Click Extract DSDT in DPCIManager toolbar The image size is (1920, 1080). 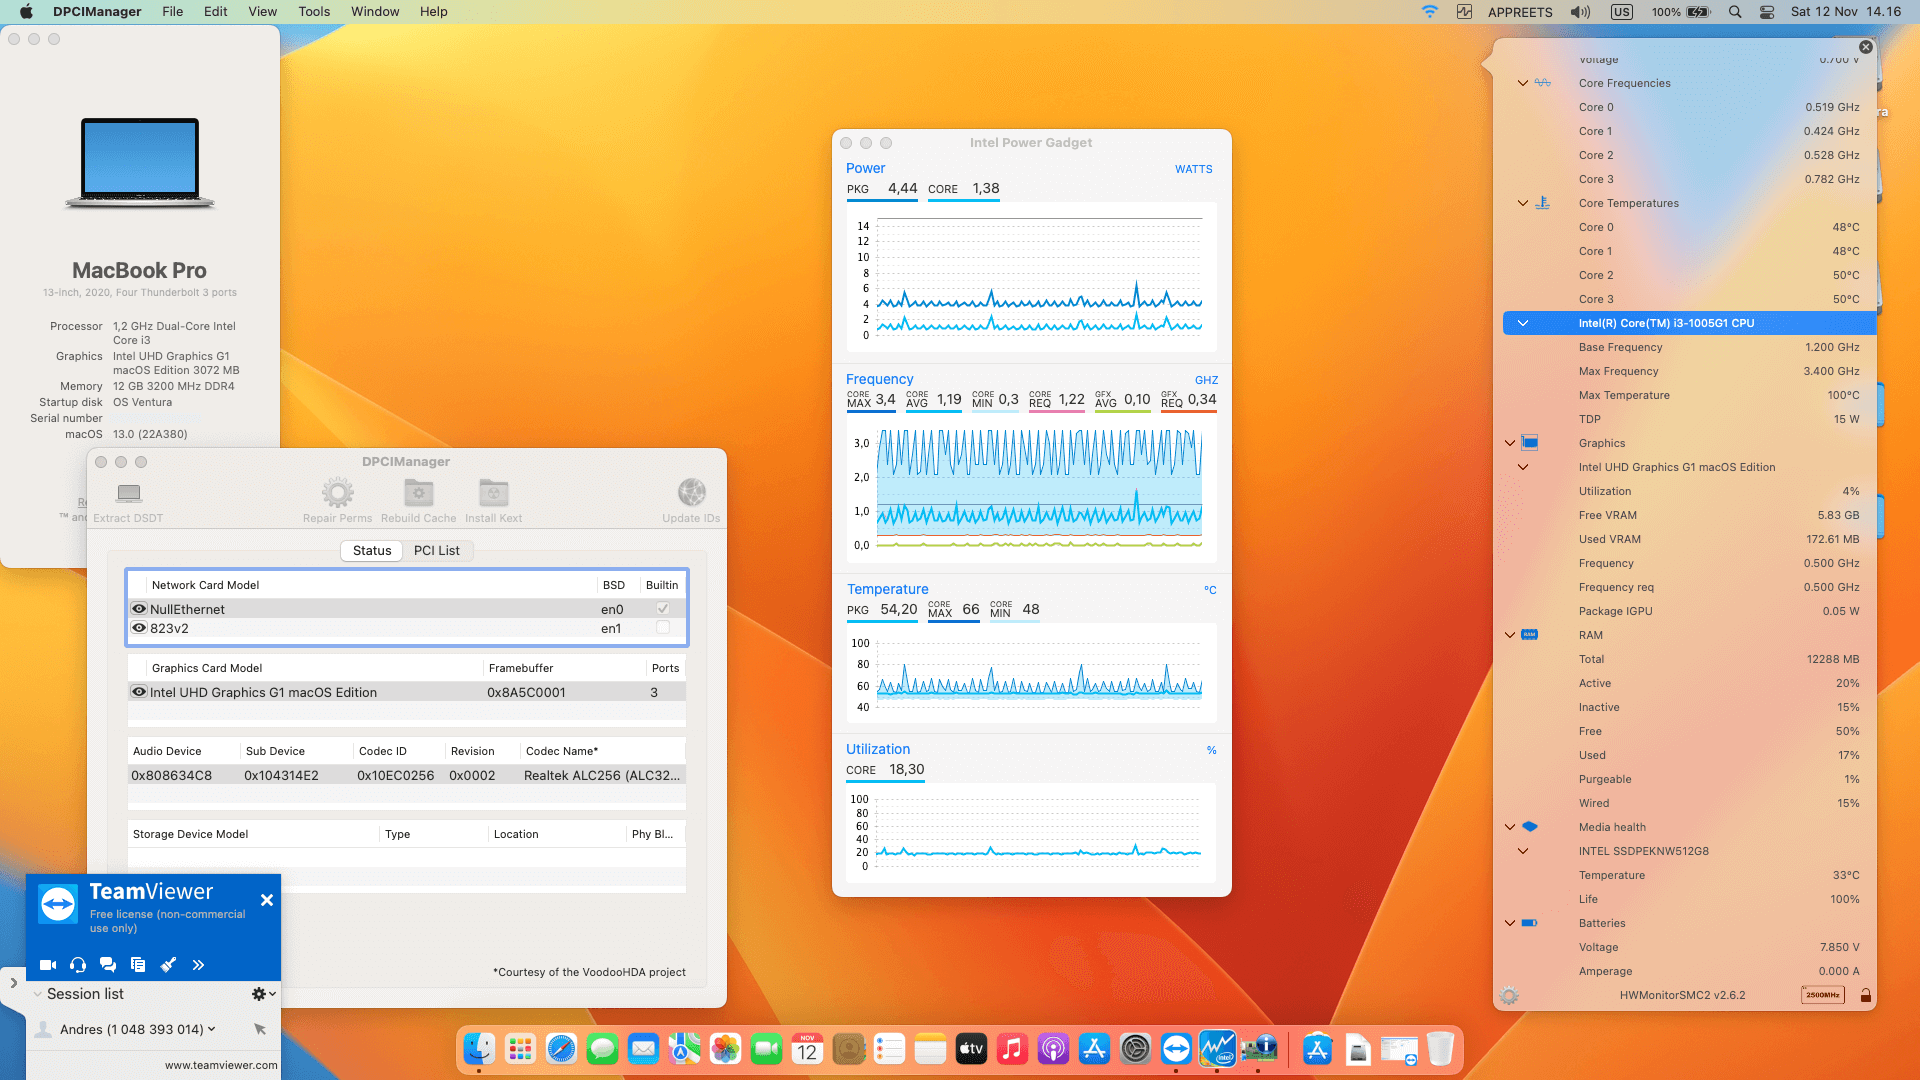click(x=128, y=502)
